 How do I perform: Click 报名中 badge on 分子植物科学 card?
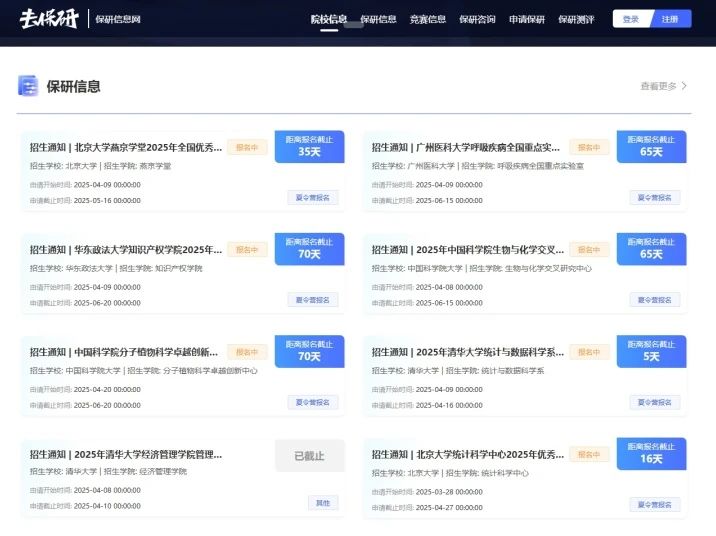tap(247, 352)
